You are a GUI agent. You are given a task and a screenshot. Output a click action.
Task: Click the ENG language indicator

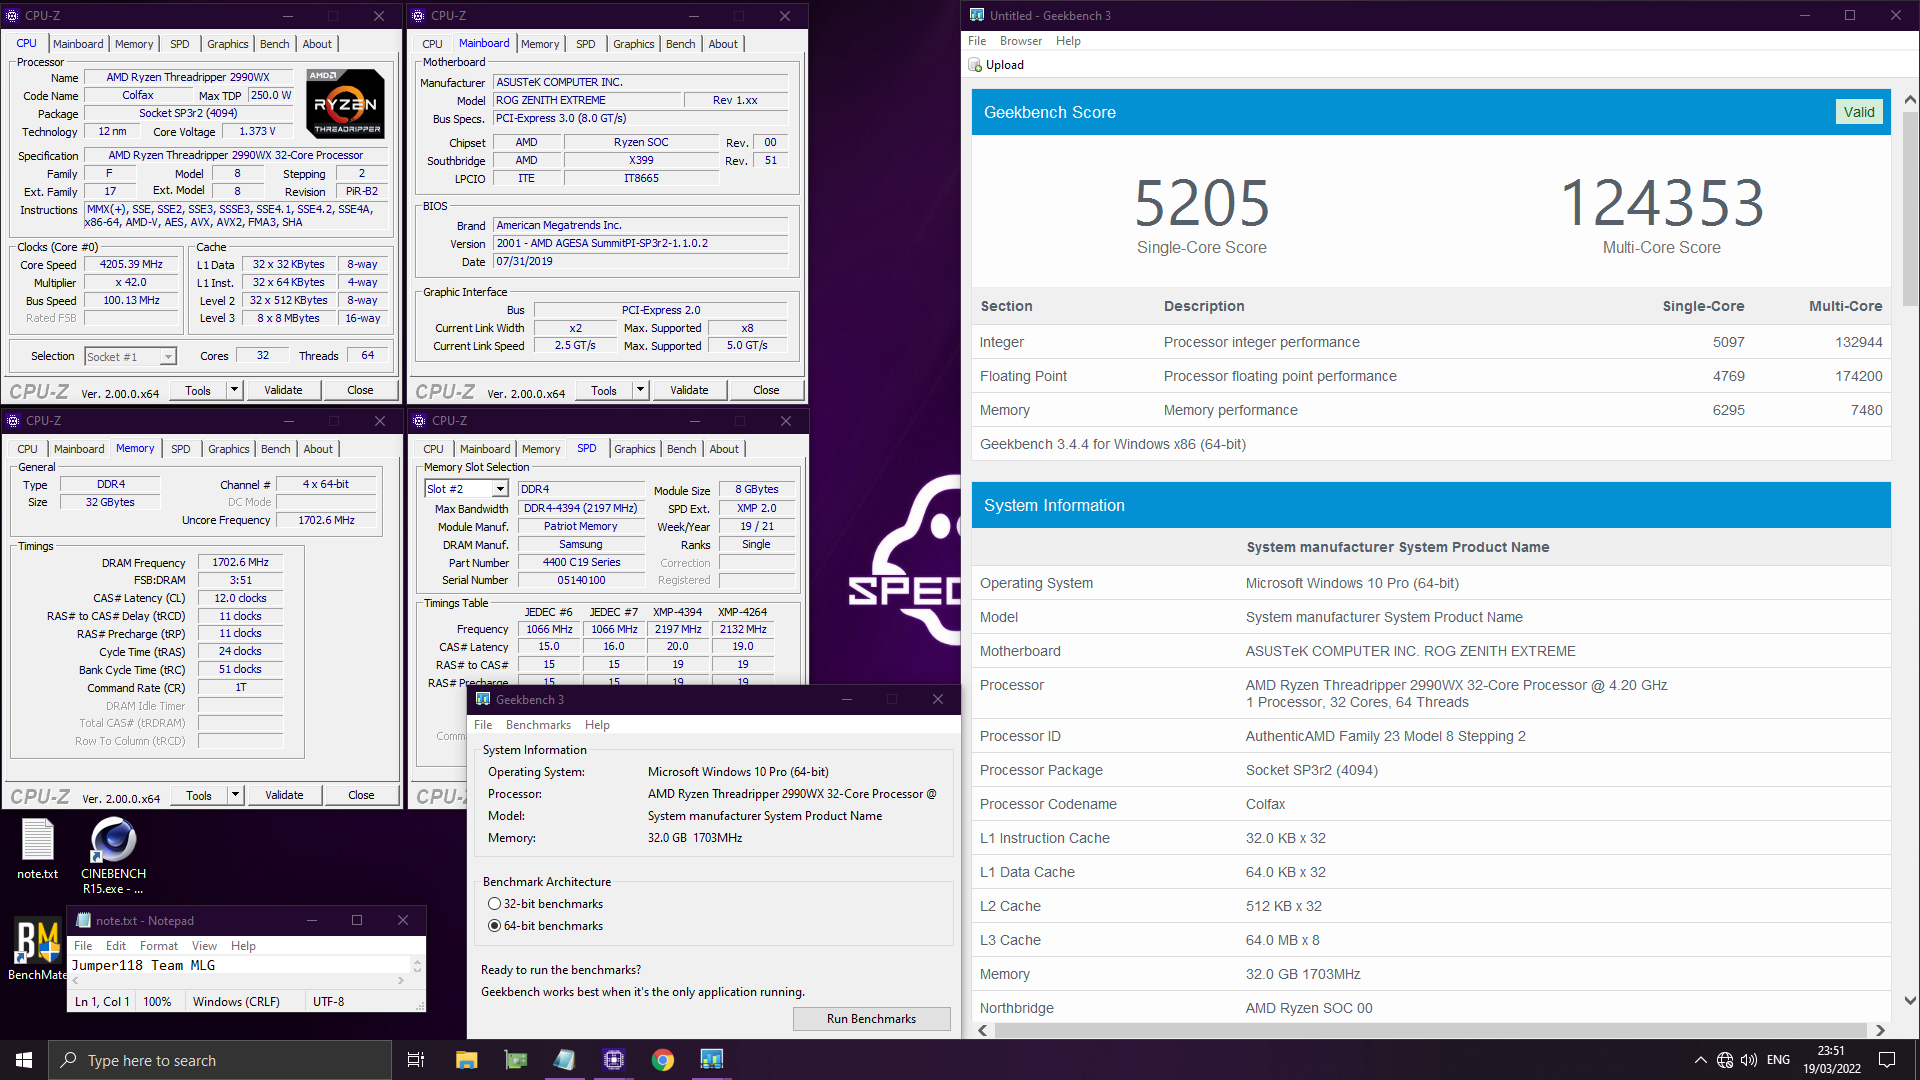coord(1778,1060)
